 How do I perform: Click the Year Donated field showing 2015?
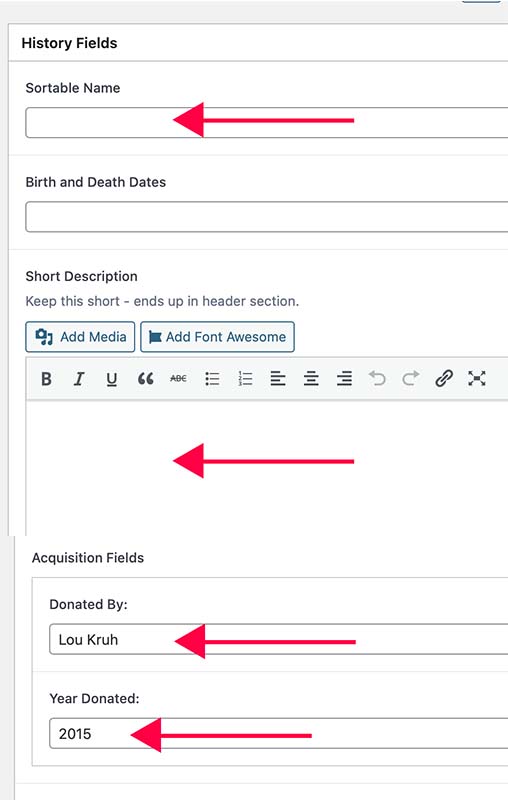coord(278,733)
